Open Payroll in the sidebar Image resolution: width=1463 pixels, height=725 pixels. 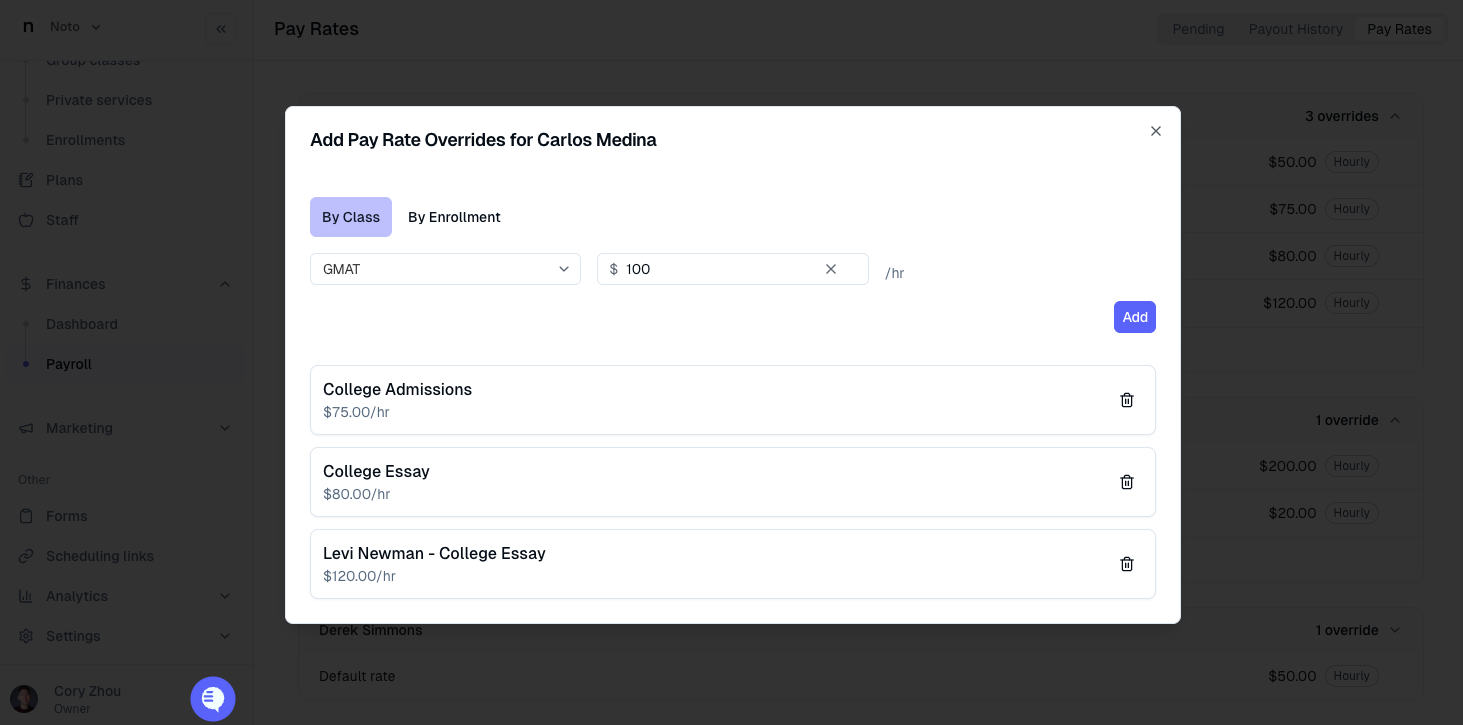[x=69, y=364]
